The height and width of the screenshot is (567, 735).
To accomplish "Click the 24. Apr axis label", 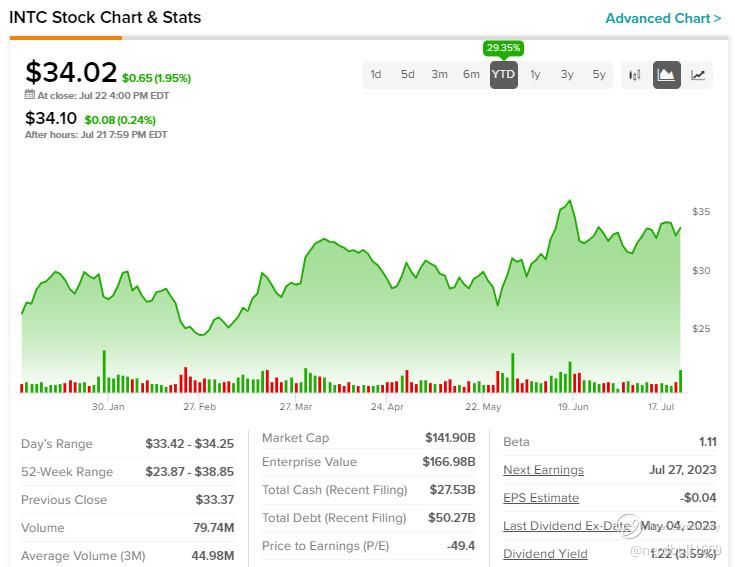I will [387, 407].
